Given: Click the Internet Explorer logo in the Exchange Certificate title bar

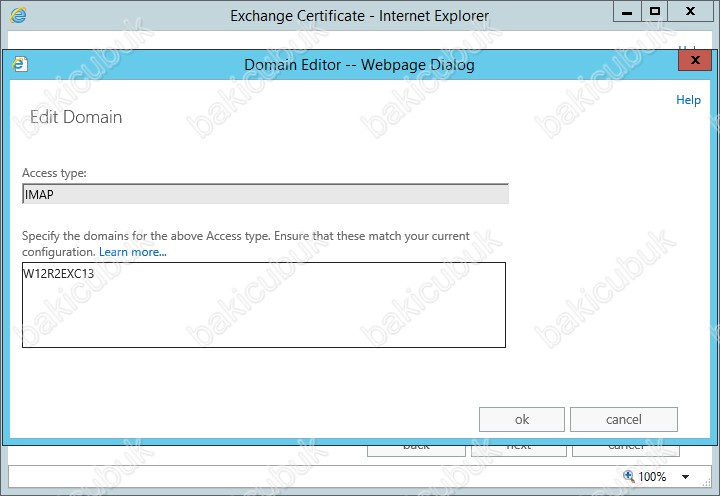Looking at the screenshot, I should (18, 15).
